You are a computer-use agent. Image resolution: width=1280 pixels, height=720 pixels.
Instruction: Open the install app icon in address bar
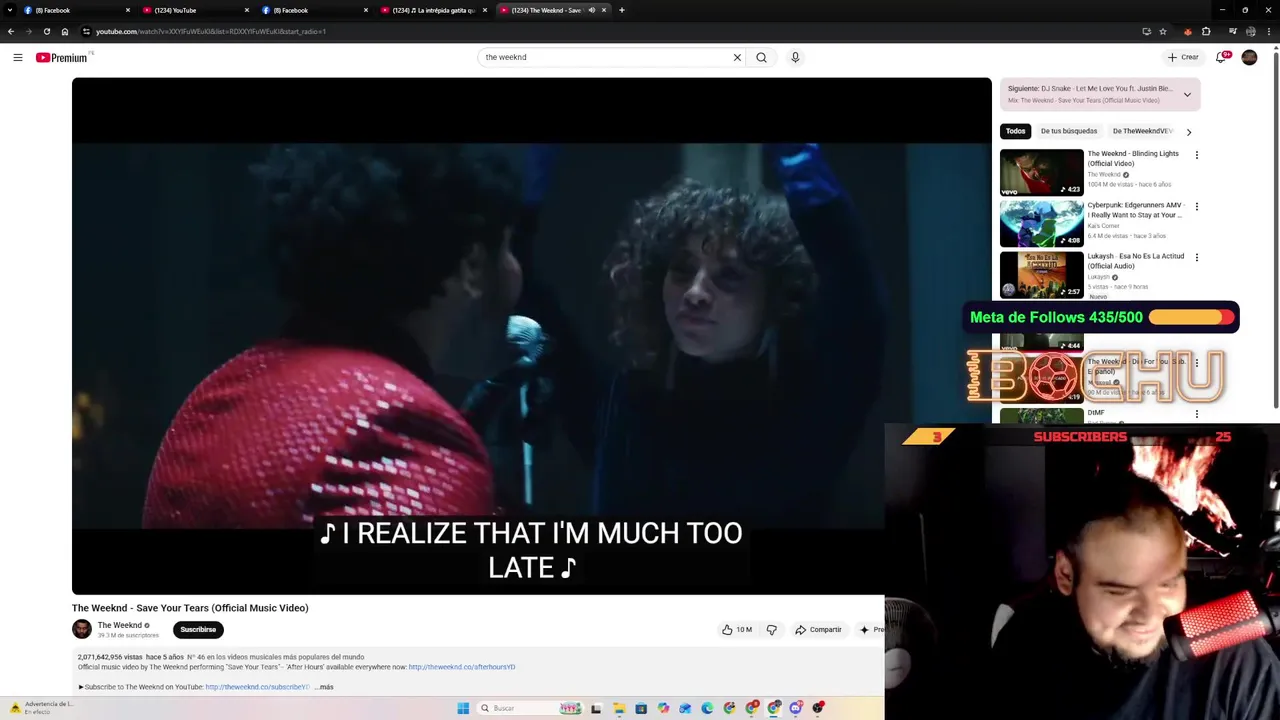tap(1146, 31)
